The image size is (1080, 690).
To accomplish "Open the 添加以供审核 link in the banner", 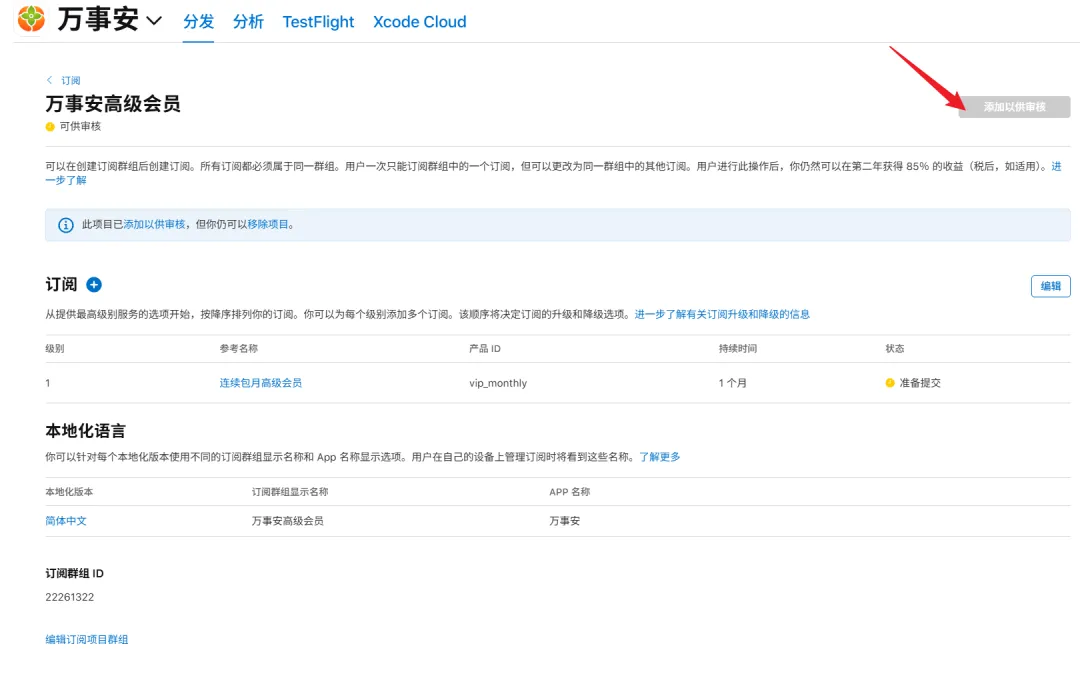I will [x=154, y=224].
